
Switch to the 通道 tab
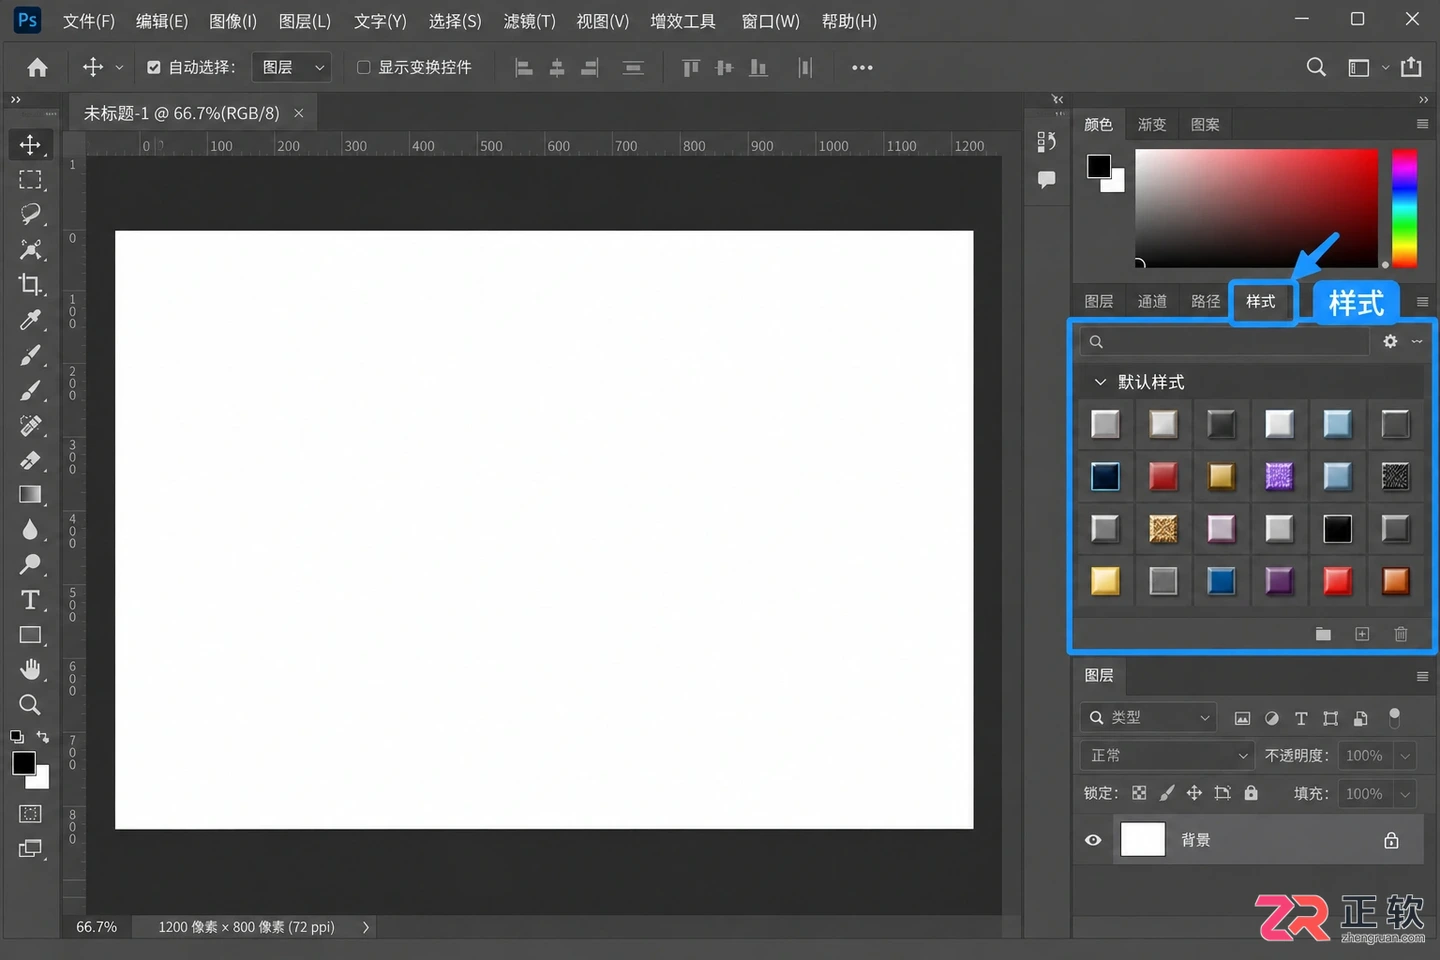click(x=1152, y=301)
